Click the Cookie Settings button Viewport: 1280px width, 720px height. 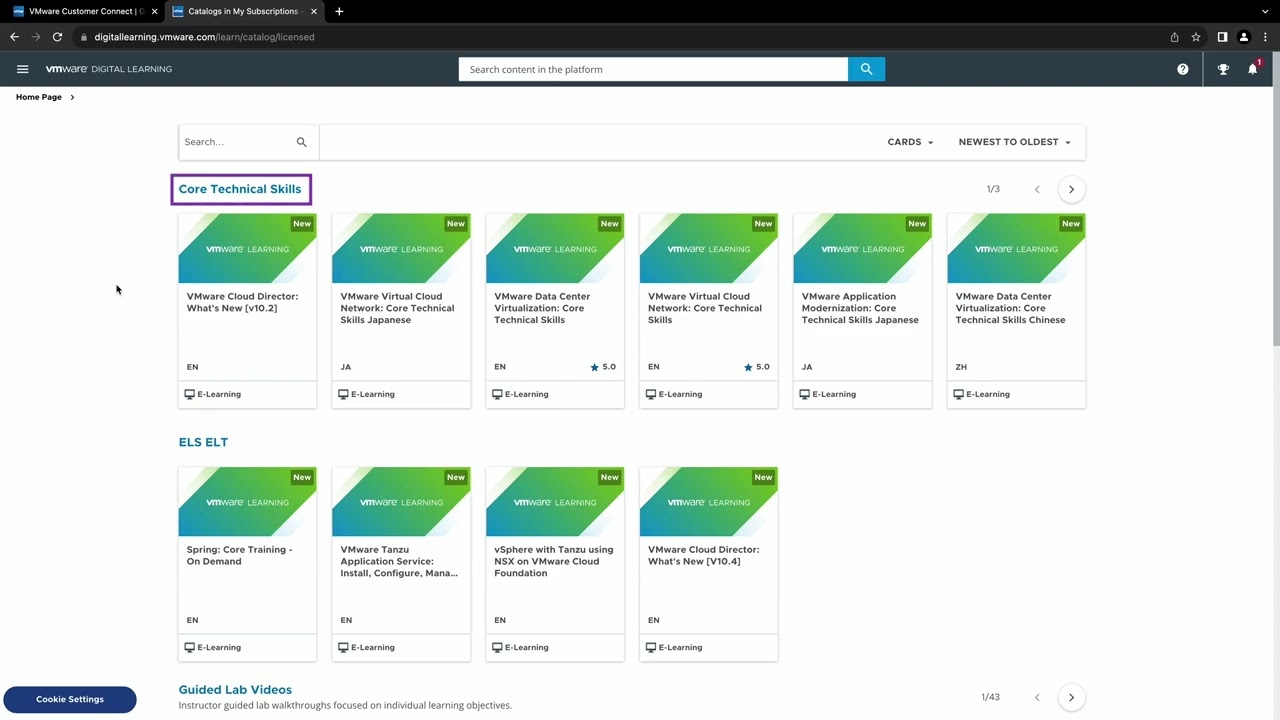(70, 699)
